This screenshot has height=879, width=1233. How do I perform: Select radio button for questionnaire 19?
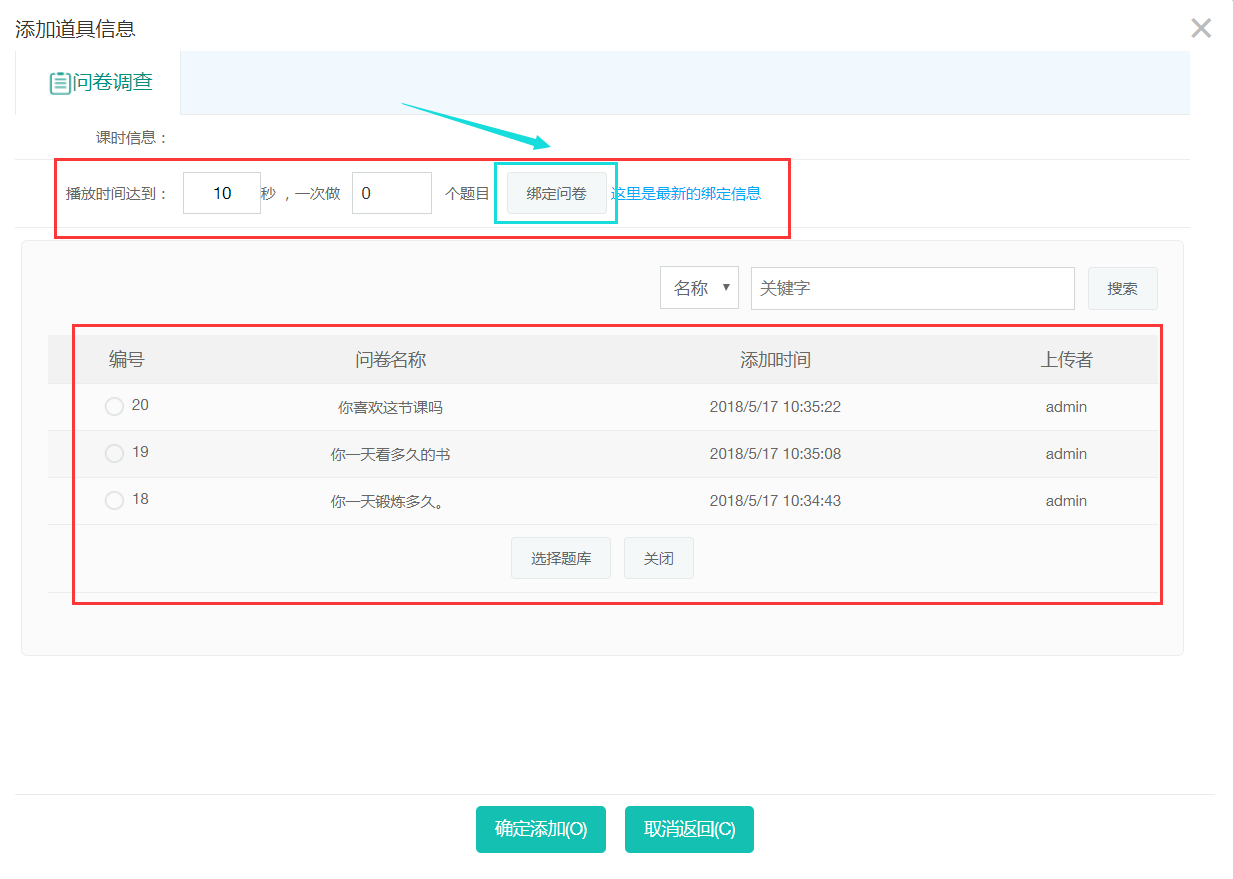click(114, 453)
